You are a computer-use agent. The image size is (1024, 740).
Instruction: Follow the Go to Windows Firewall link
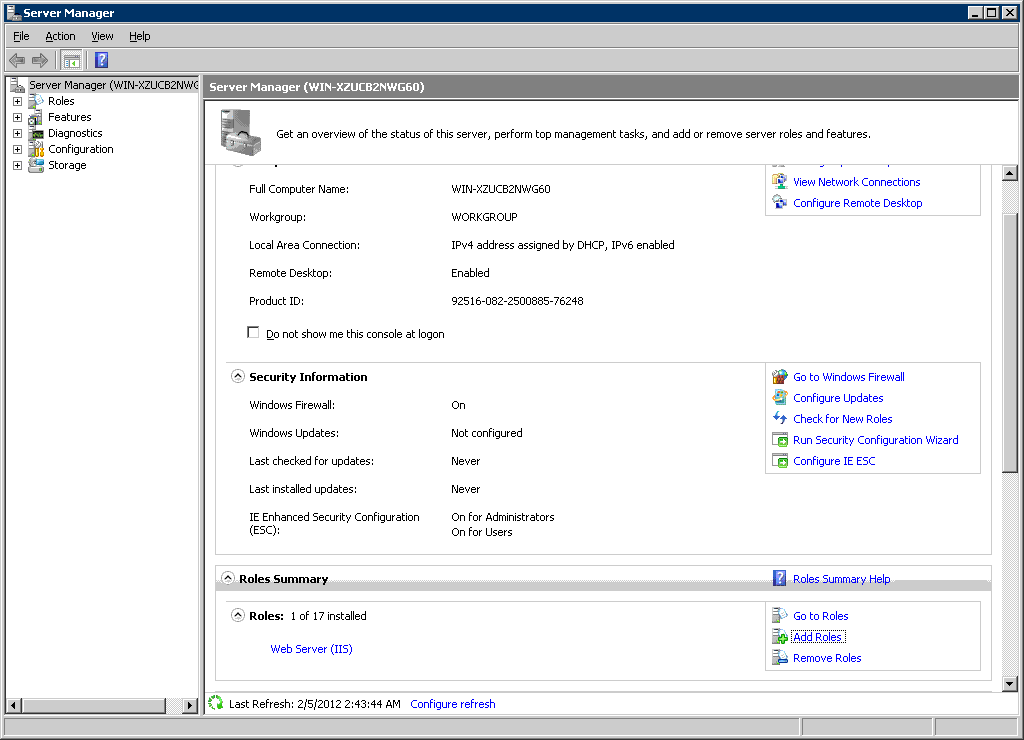point(848,377)
